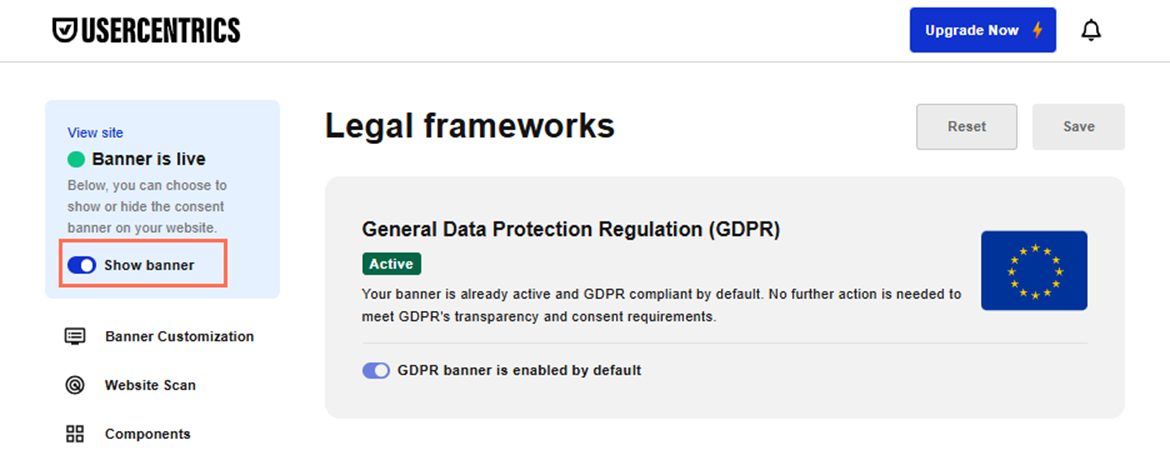Click the Show banner label text
1170x450 pixels.
(149, 265)
